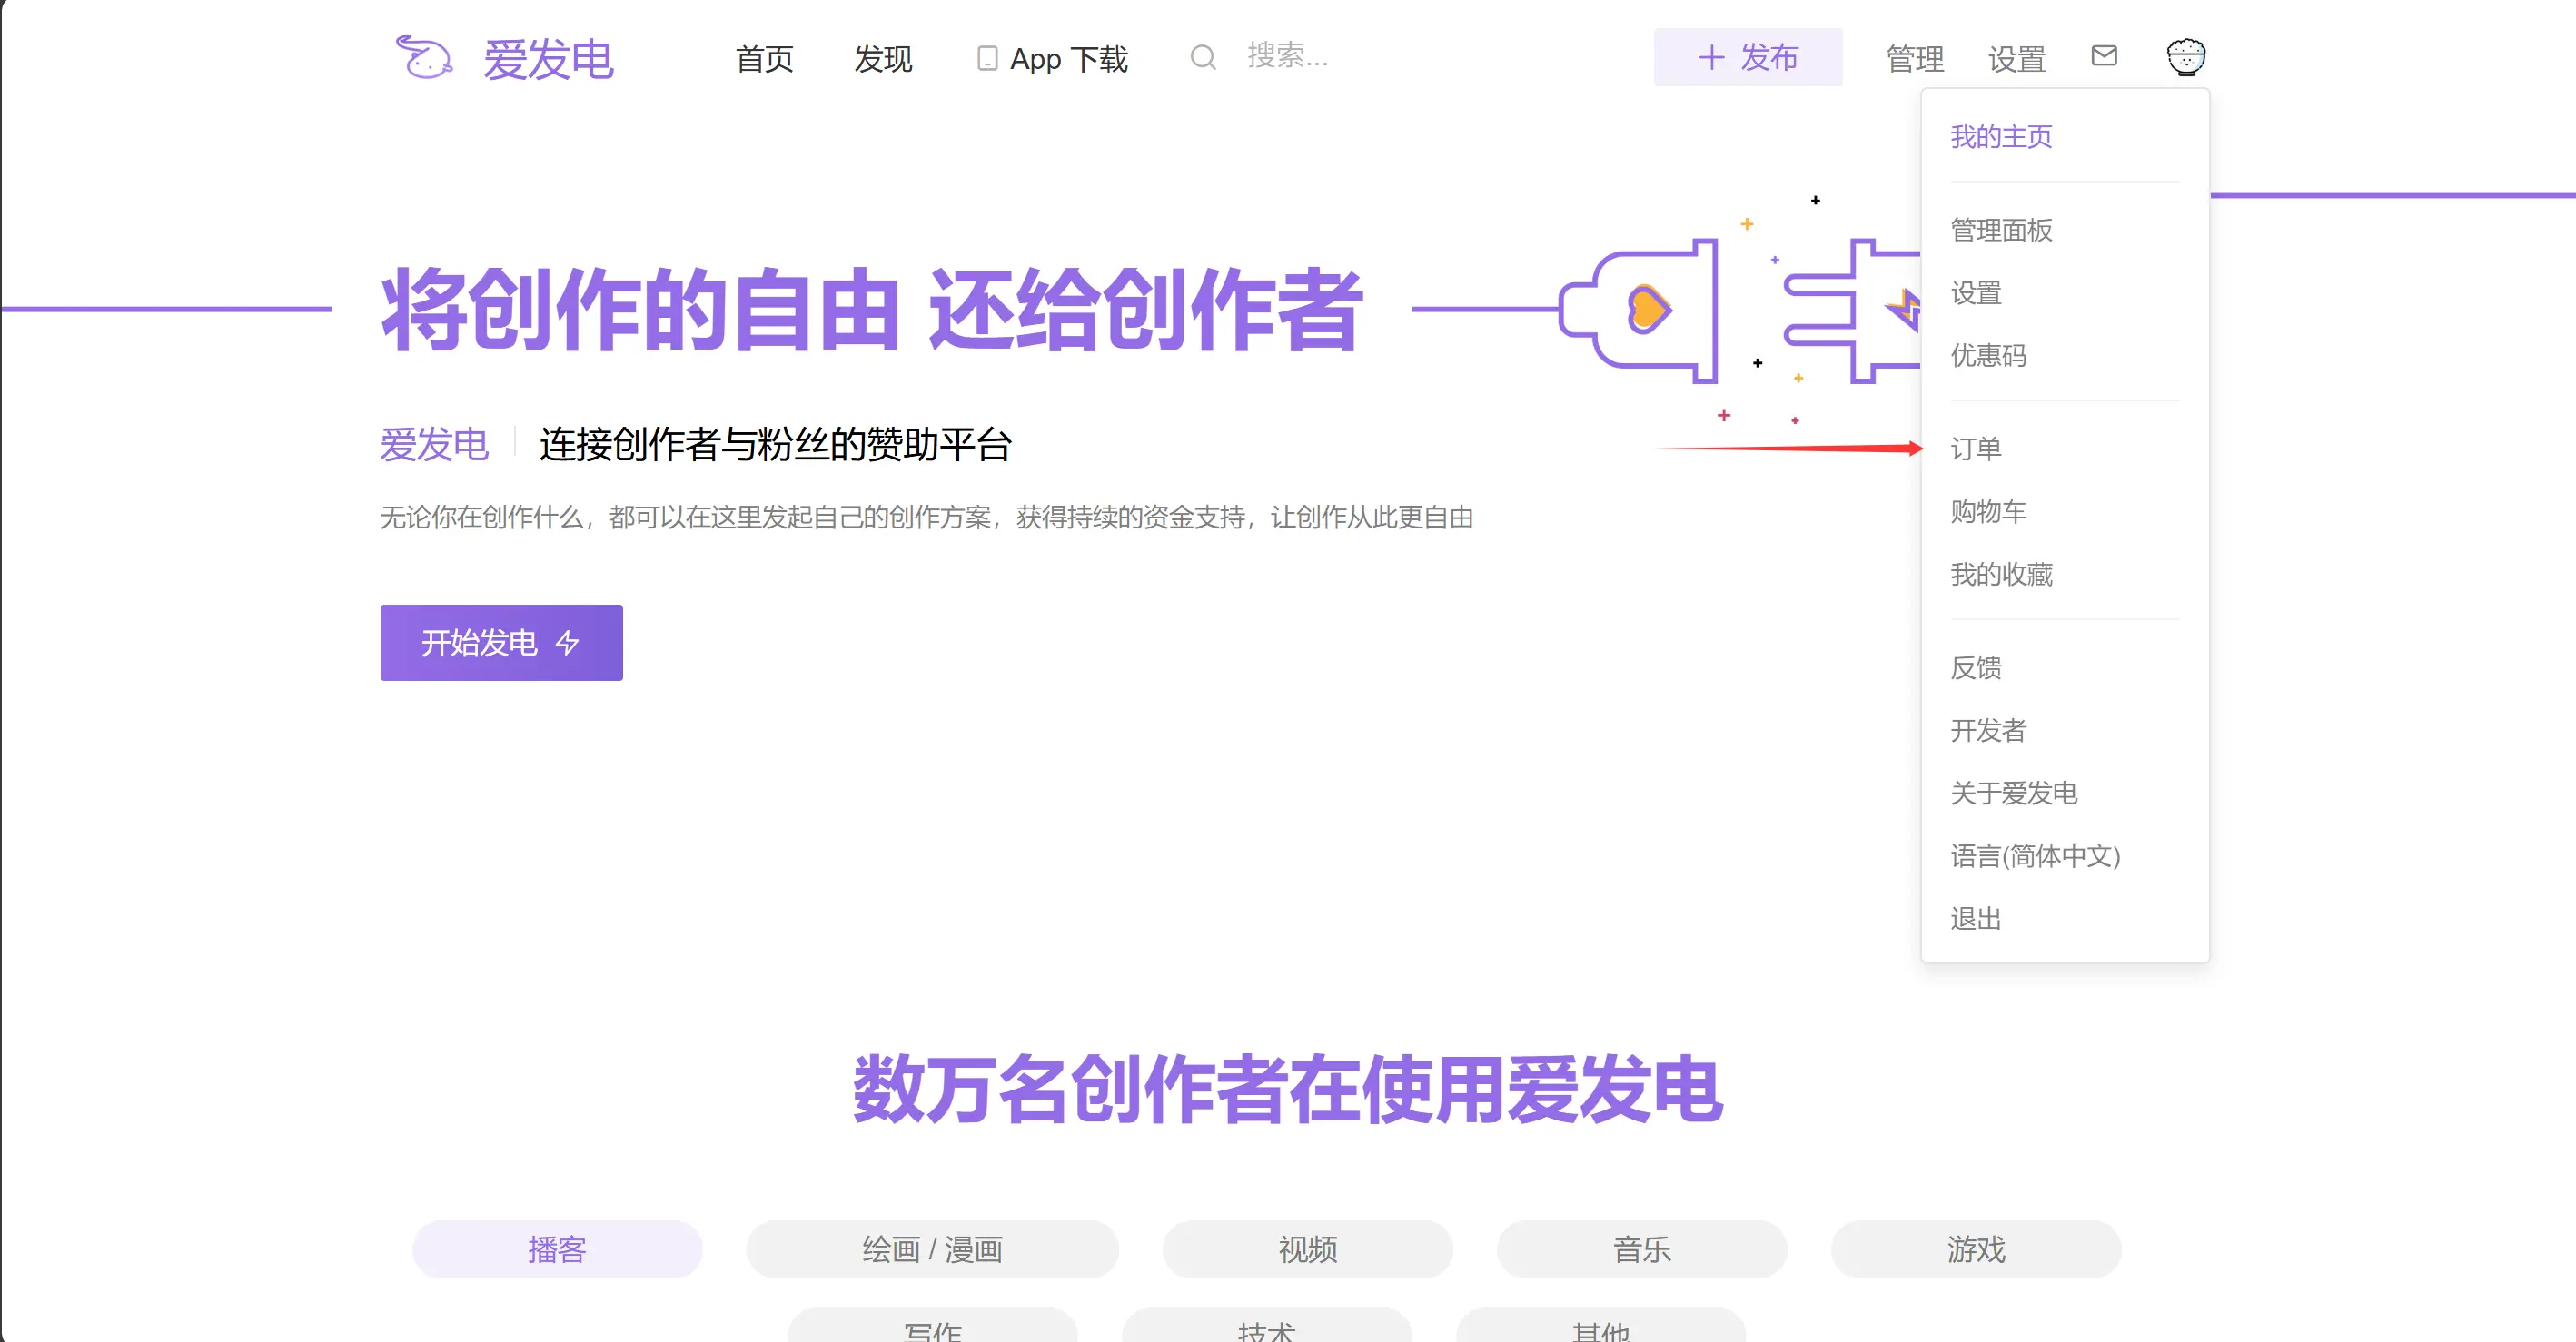Screen dimensions: 2576x1342
Task: Click the search magnifier icon
Action: point(1203,57)
